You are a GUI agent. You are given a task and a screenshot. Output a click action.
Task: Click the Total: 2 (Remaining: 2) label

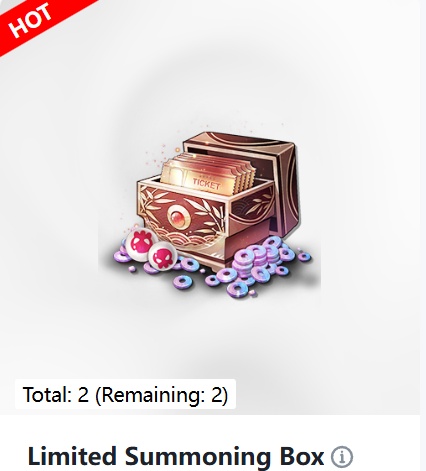[125, 394]
